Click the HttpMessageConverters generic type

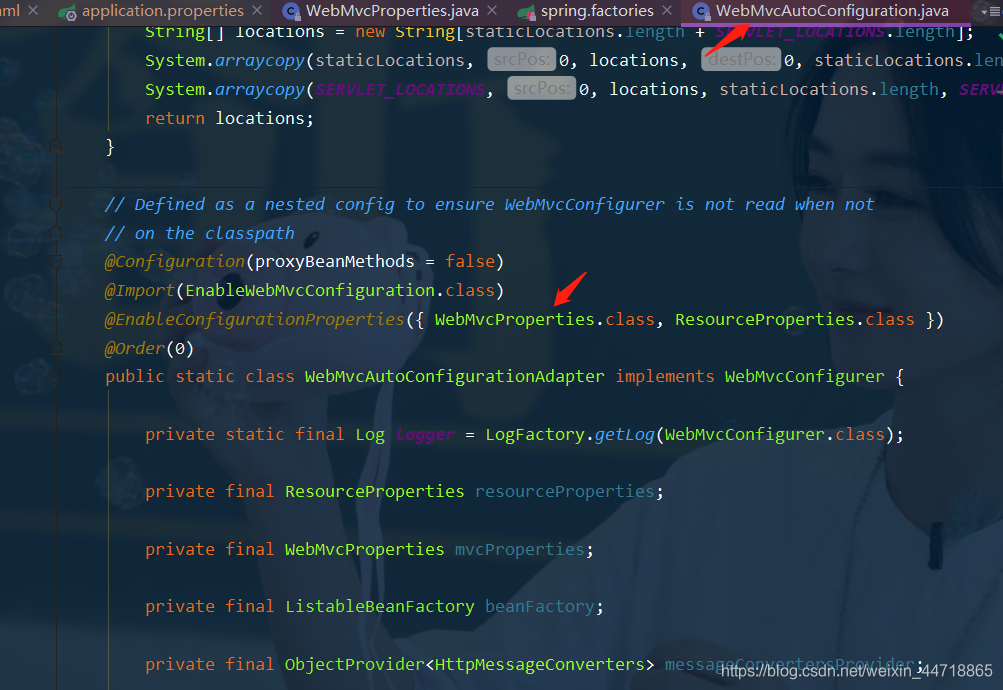pyautogui.click(x=539, y=664)
